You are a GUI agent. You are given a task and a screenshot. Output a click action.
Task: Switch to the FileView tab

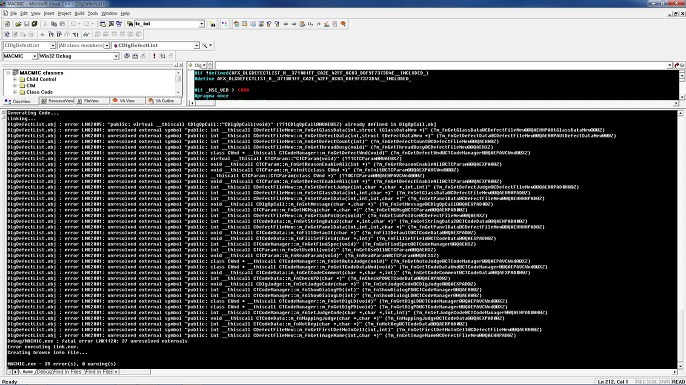[x=92, y=101]
